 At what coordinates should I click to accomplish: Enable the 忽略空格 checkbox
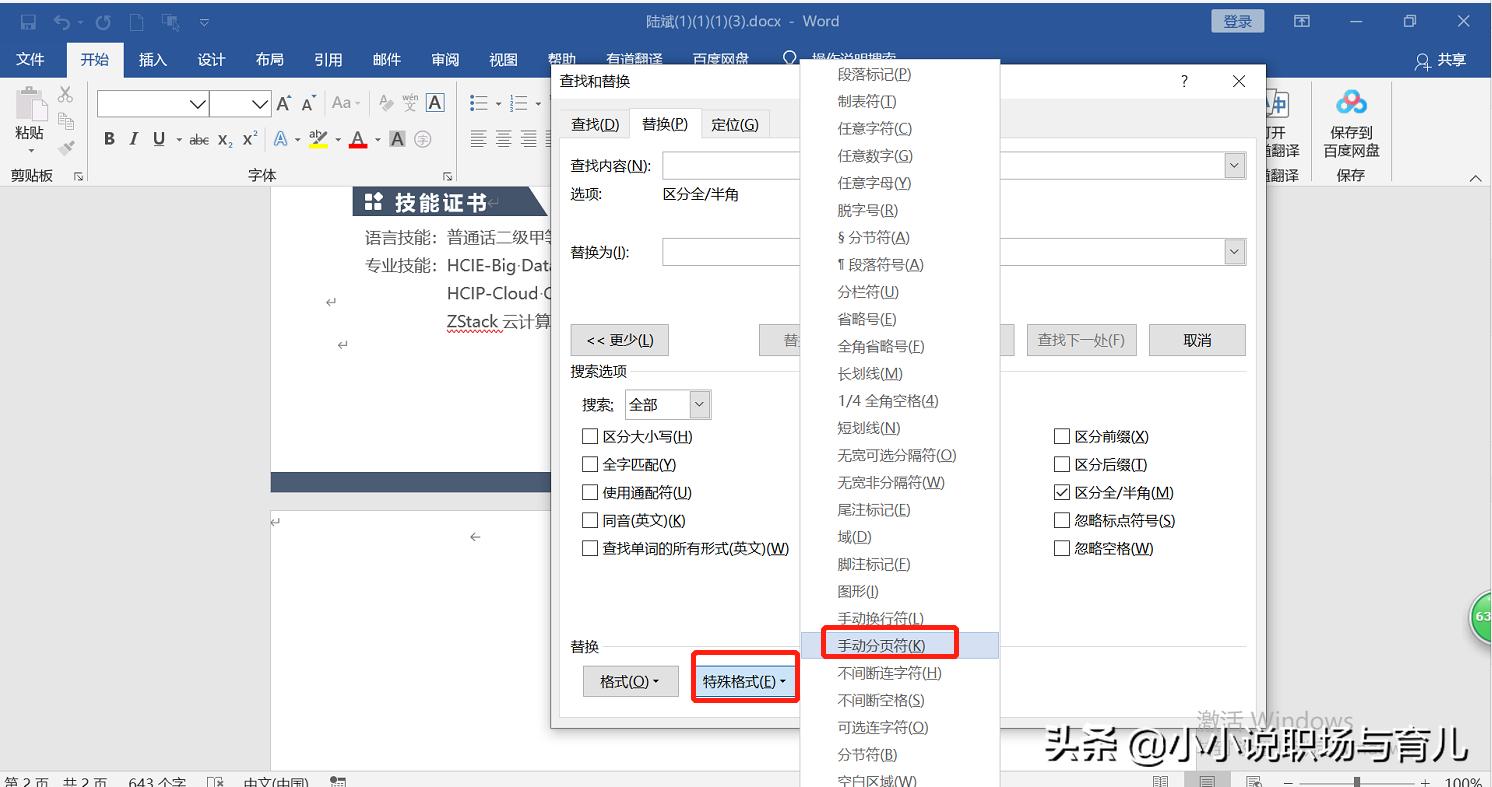[x=1061, y=548]
